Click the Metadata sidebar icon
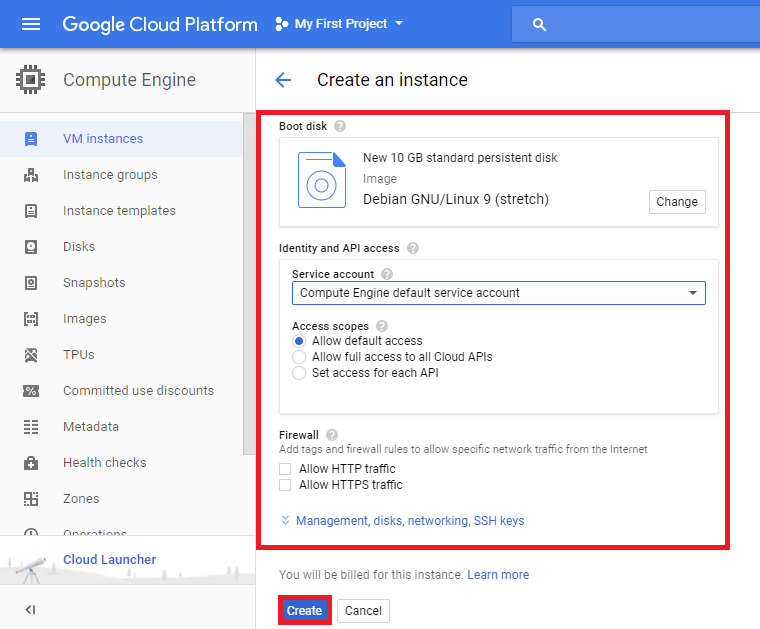This screenshot has height=629, width=760. coord(31,427)
